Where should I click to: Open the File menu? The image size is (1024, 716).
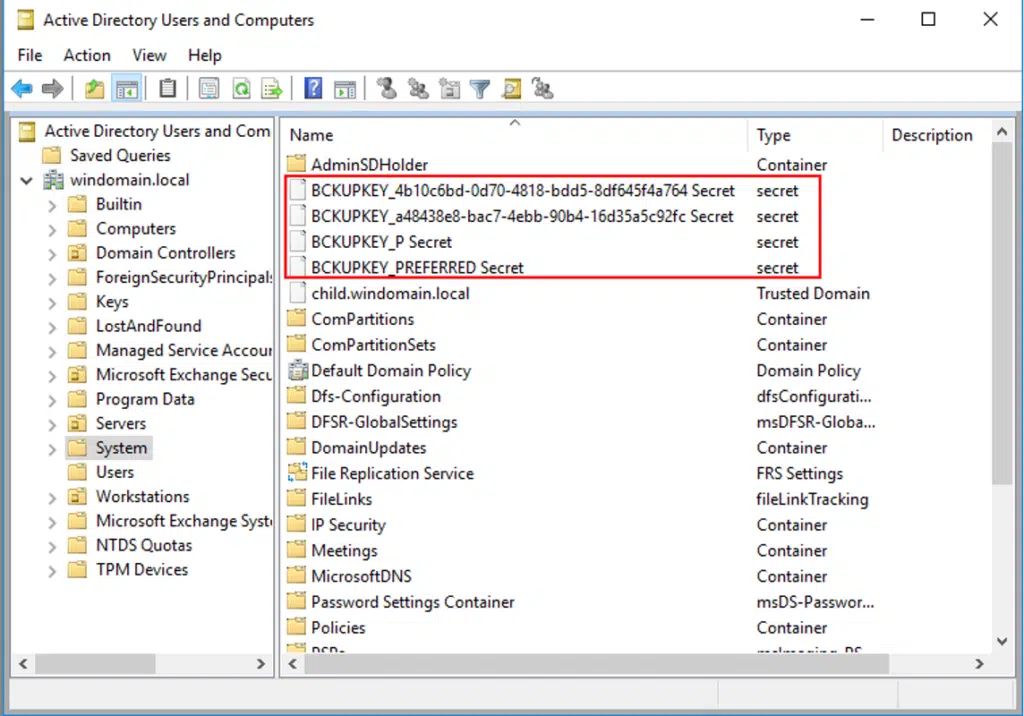click(30, 56)
